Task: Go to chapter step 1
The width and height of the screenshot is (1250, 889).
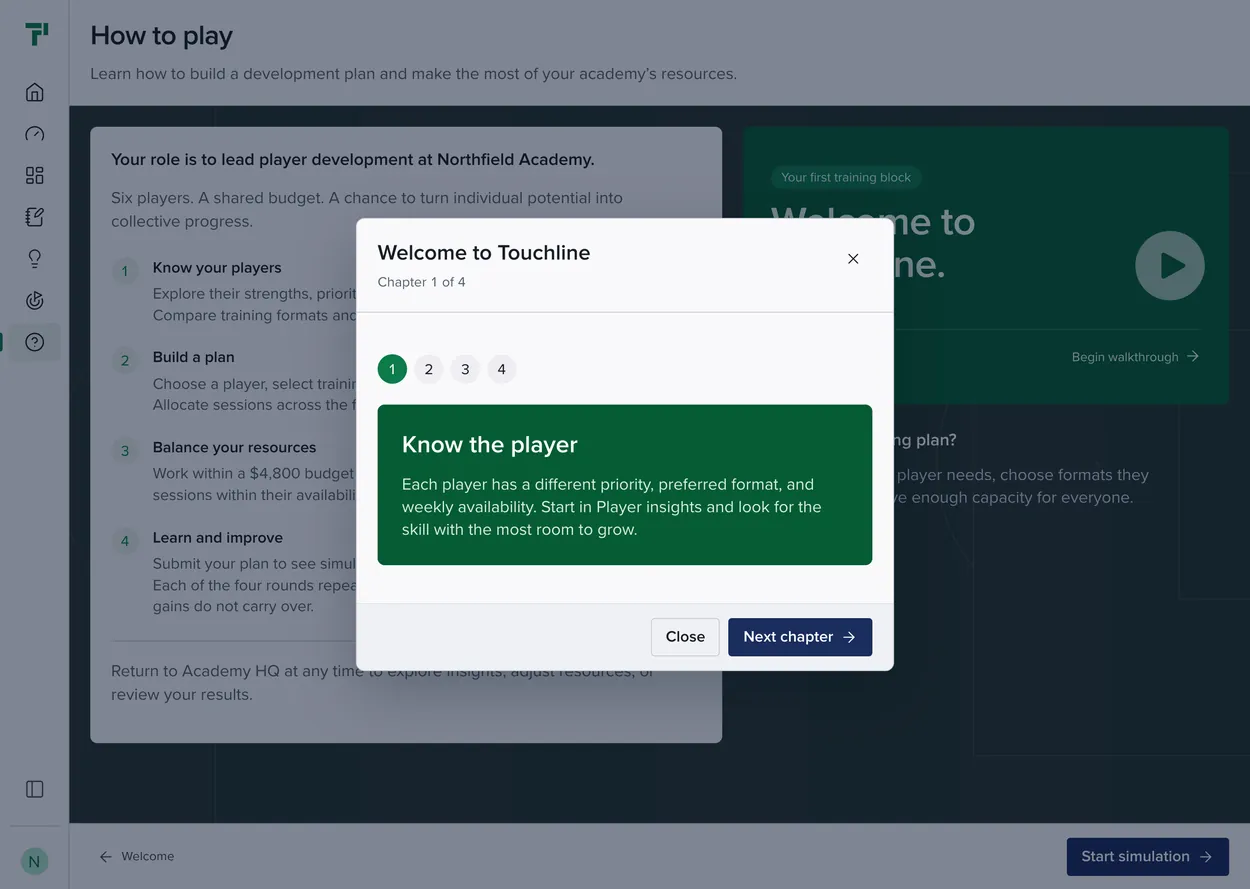Action: [x=392, y=369]
